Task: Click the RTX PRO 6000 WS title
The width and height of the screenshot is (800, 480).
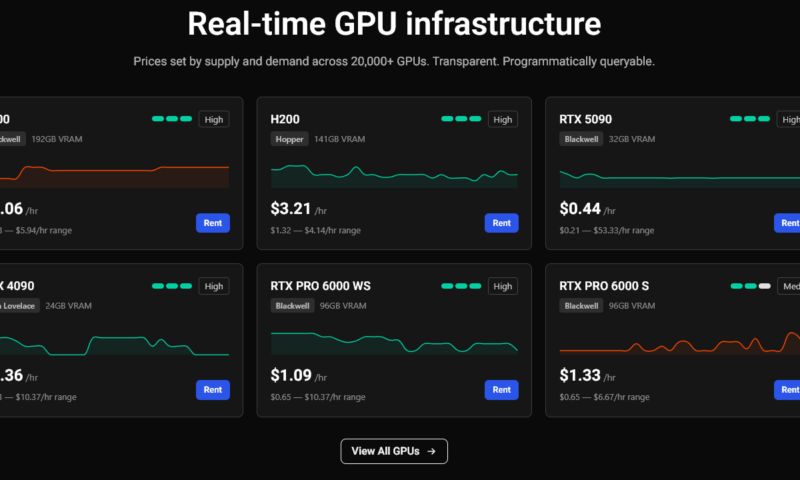Action: click(320, 286)
